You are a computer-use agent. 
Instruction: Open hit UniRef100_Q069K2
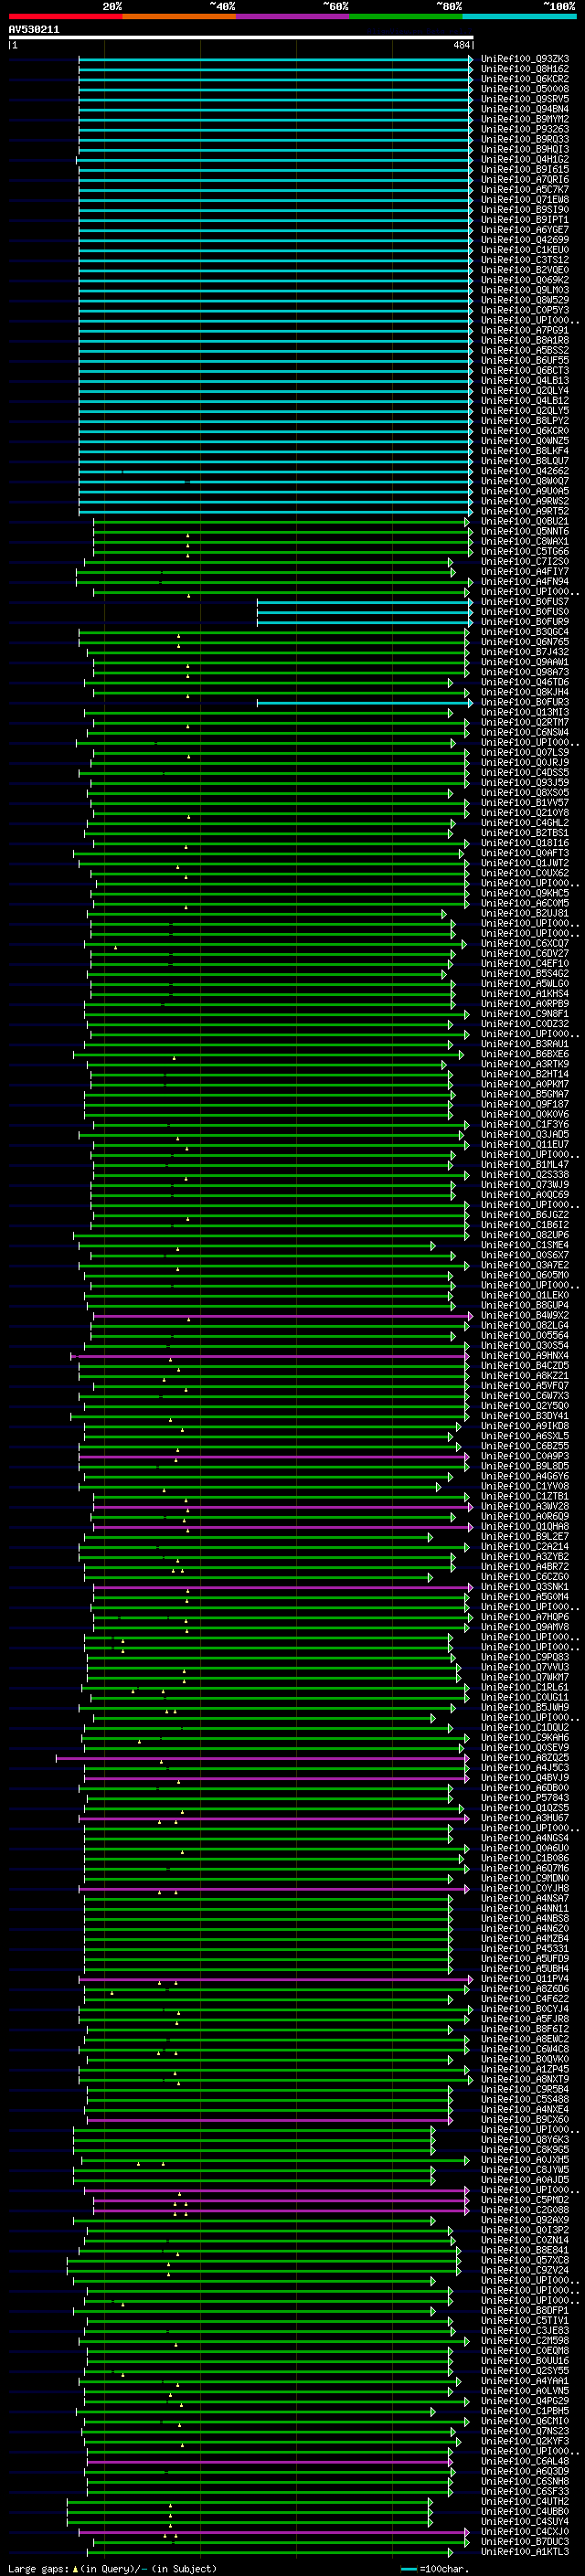[525, 280]
